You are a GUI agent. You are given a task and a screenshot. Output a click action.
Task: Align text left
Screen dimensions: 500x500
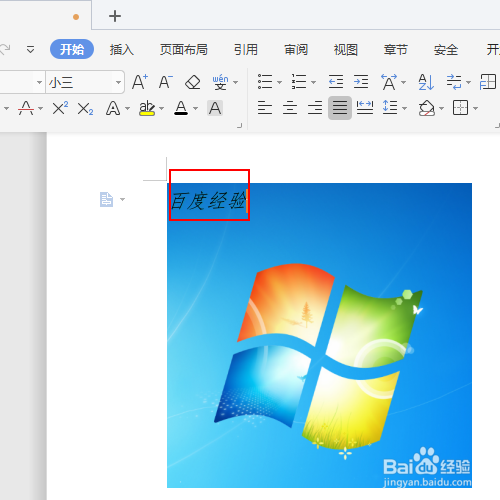pyautogui.click(x=265, y=108)
